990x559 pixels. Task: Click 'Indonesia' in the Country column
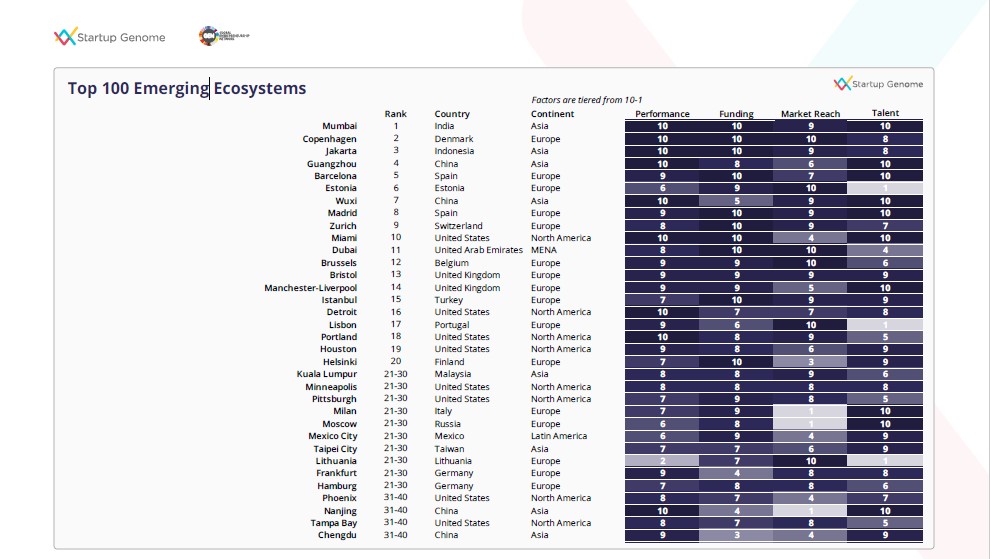454,151
